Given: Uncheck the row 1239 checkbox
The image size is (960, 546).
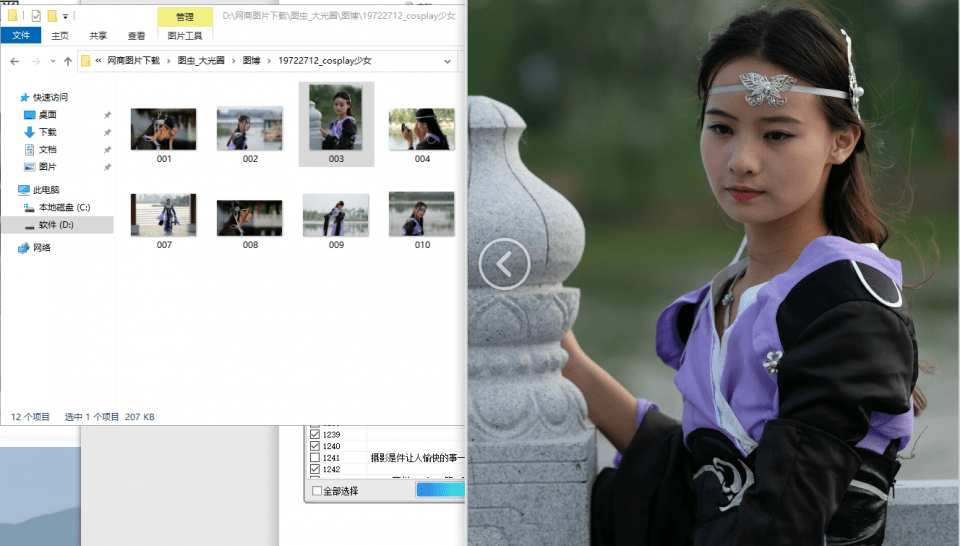Looking at the screenshot, I should (316, 434).
